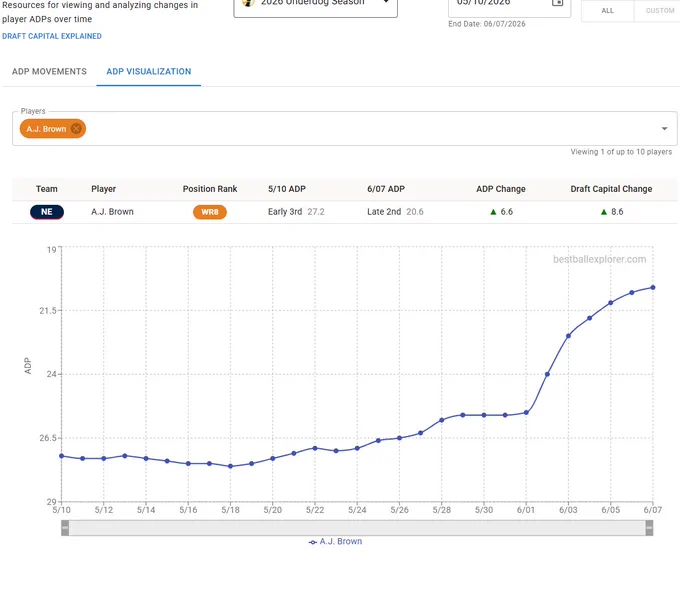Click the 5/10 data point on chart
The image size is (680, 599).
point(62,456)
